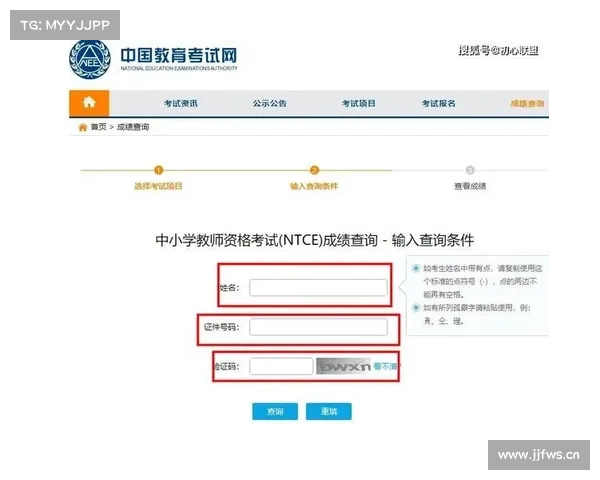The image size is (600, 480).
Task: Follow the 首页 breadcrumb link
Action: [x=98, y=128]
